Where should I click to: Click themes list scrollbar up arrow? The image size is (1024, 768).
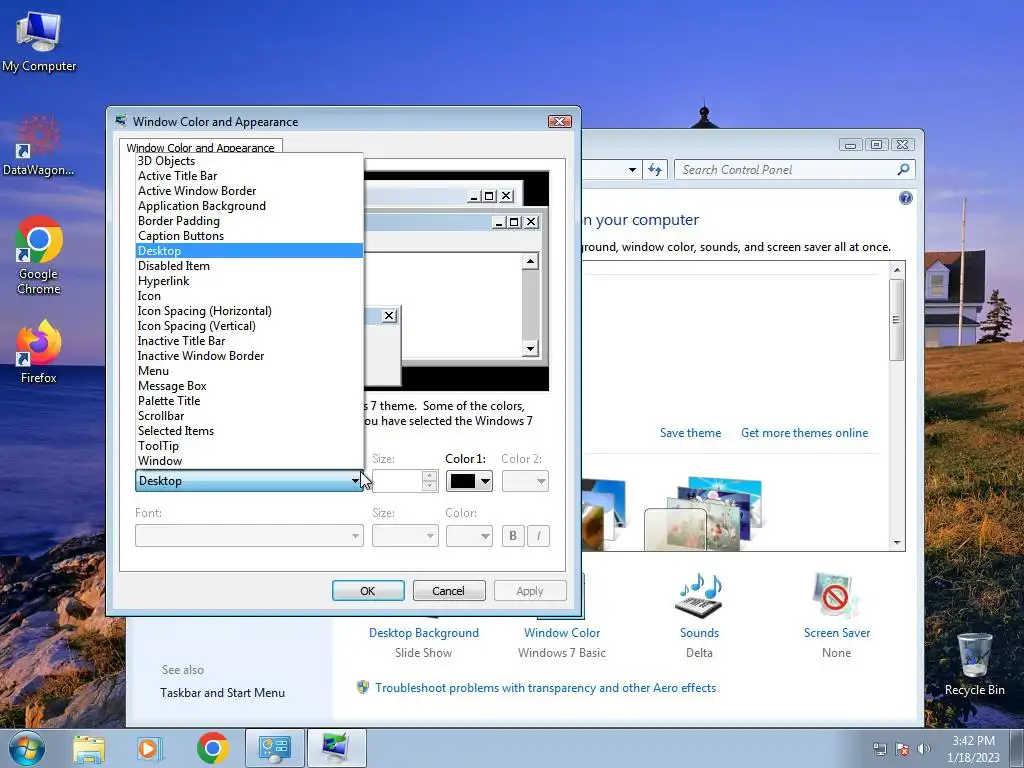pyautogui.click(x=897, y=270)
